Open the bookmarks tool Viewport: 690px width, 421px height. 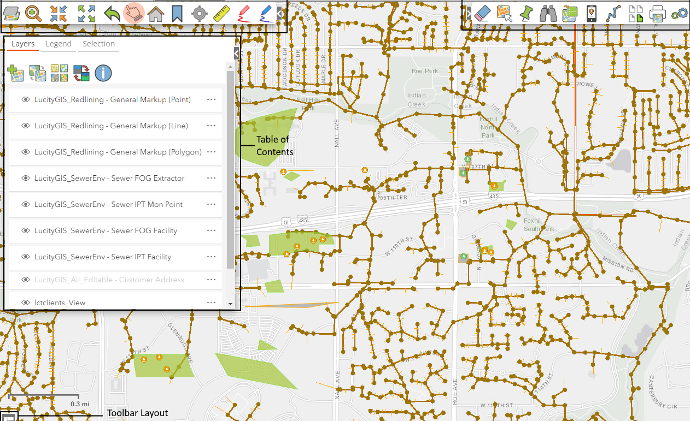pyautogui.click(x=176, y=13)
